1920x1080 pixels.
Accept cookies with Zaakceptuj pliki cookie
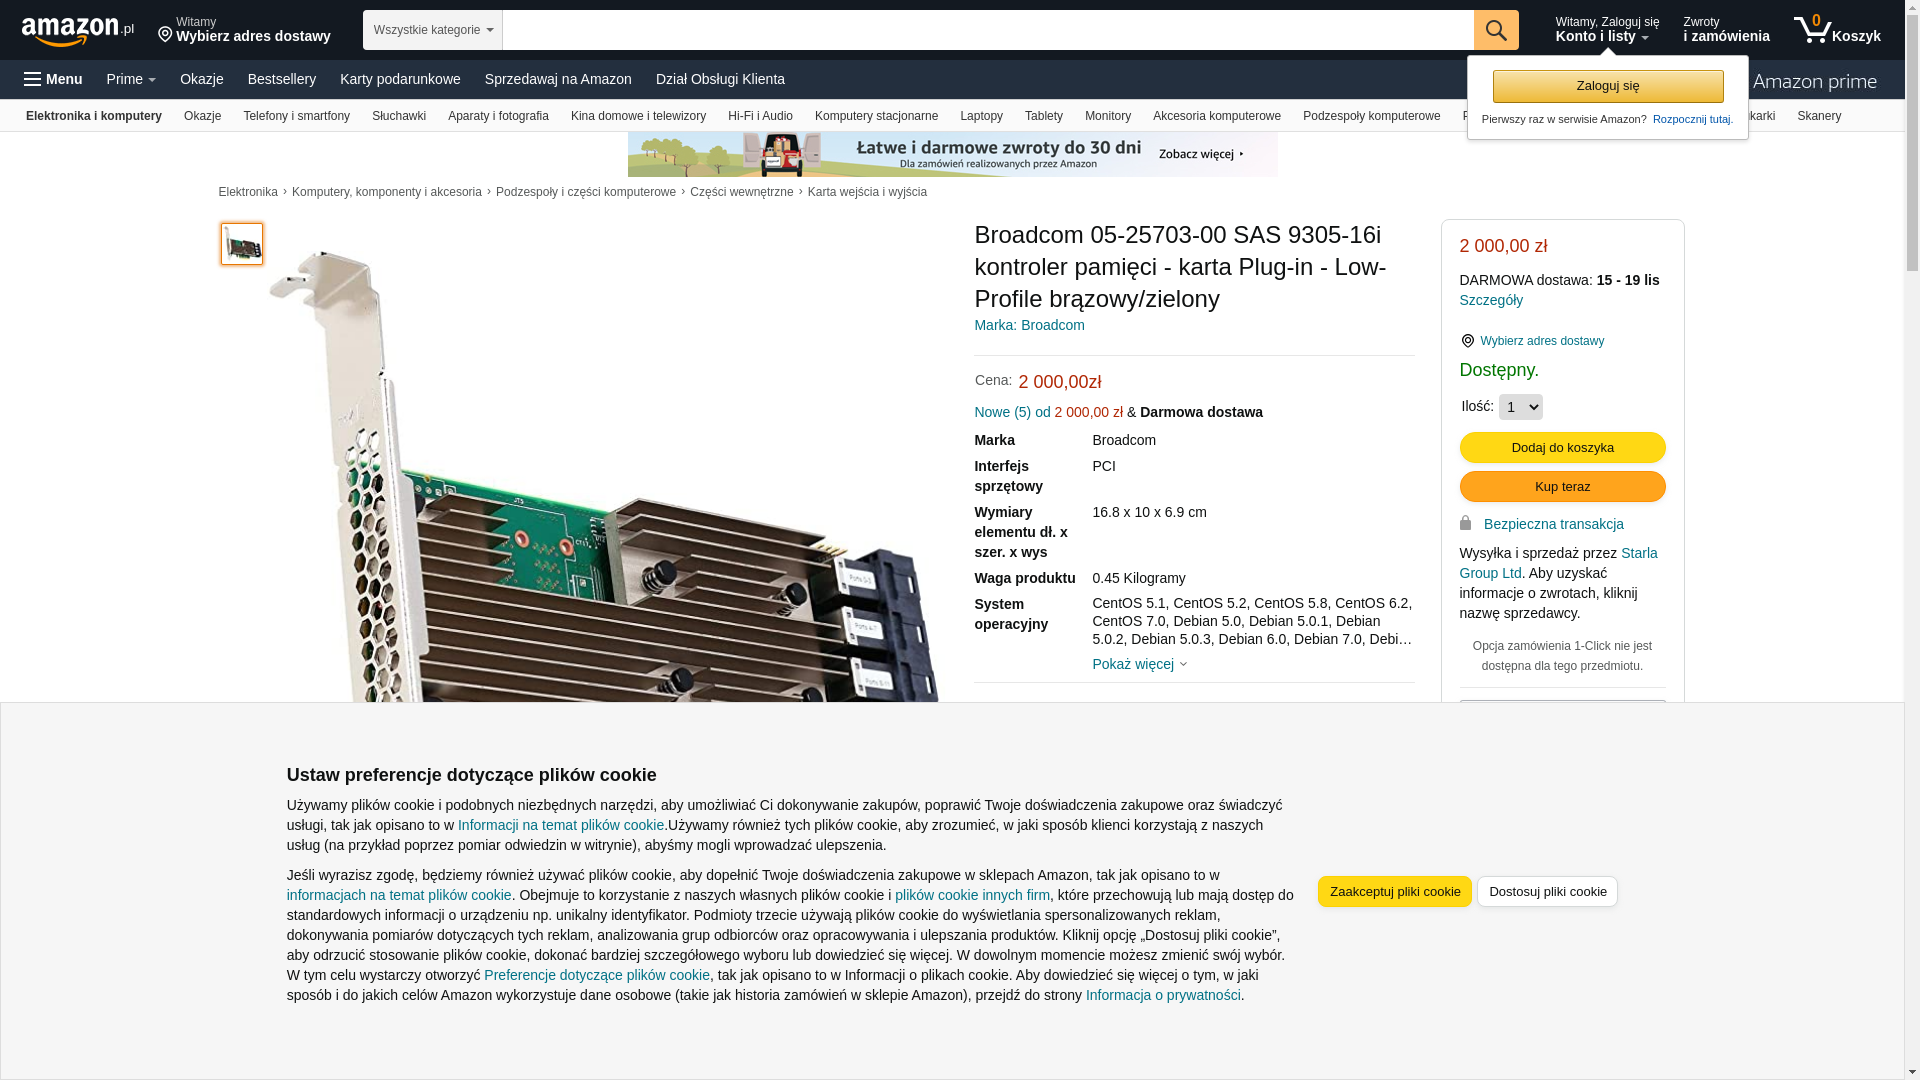pos(1394,891)
